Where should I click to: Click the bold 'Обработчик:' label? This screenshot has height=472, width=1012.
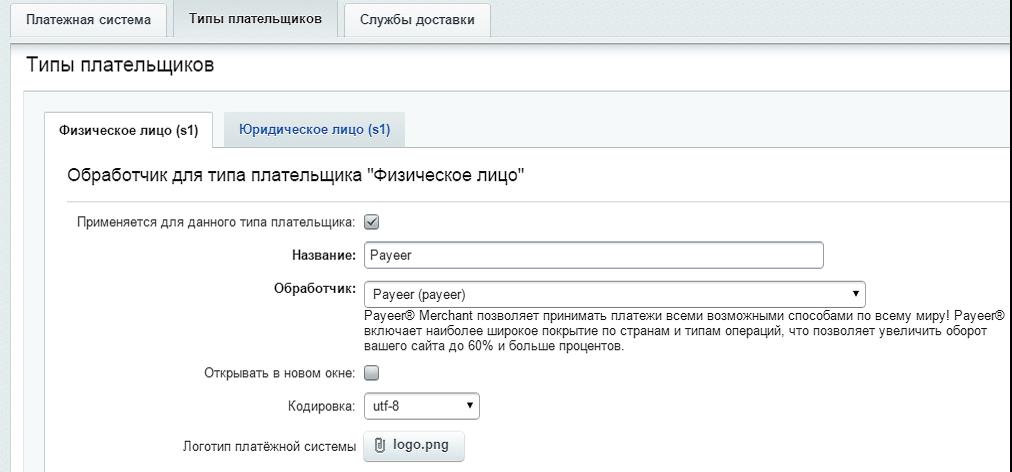[x=314, y=289]
